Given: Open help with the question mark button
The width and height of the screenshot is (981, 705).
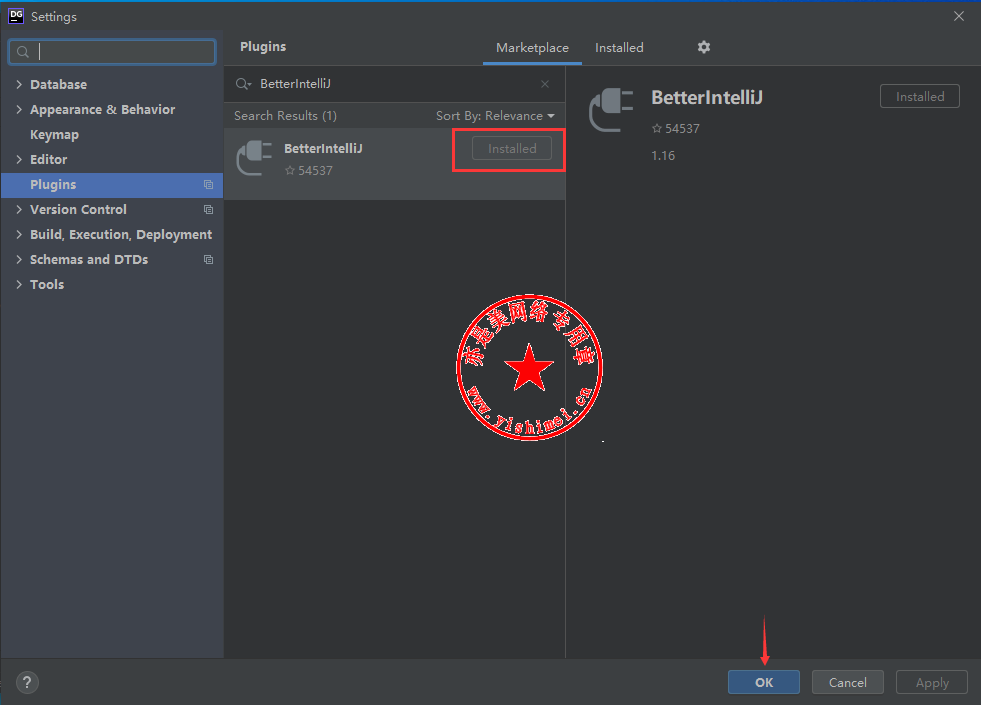Looking at the screenshot, I should coord(27,682).
